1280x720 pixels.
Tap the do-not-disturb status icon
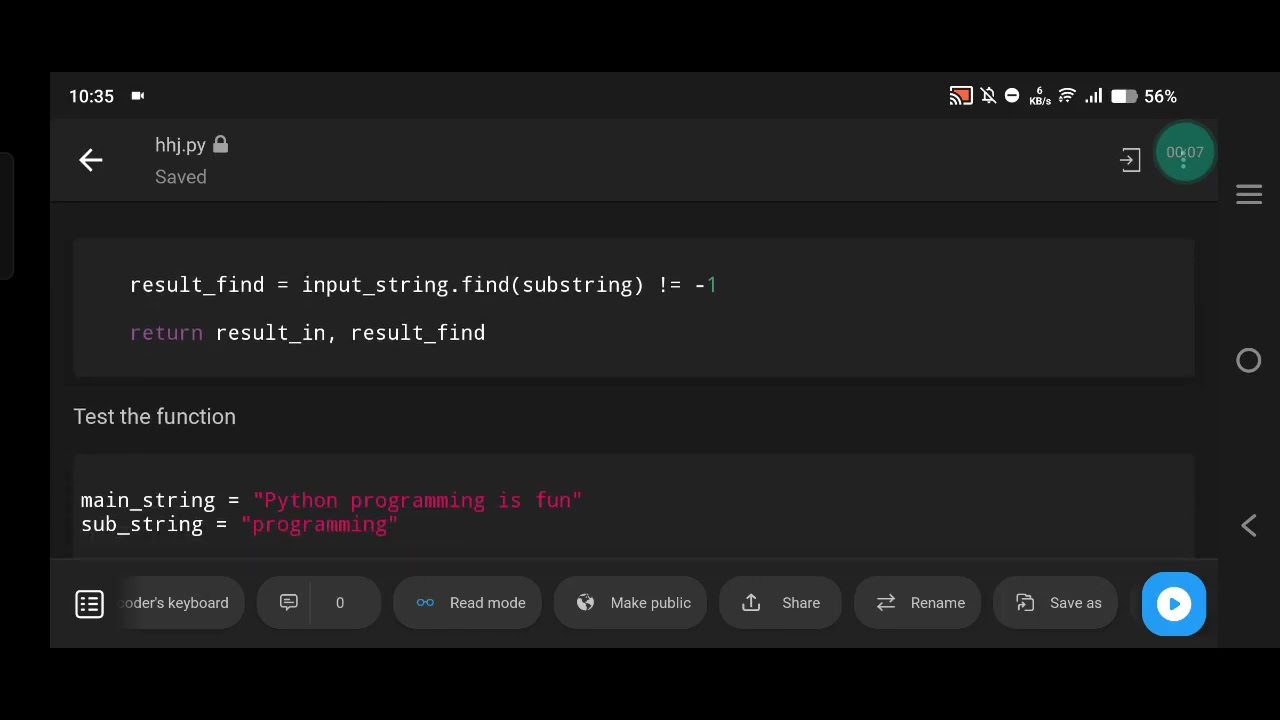[1012, 96]
